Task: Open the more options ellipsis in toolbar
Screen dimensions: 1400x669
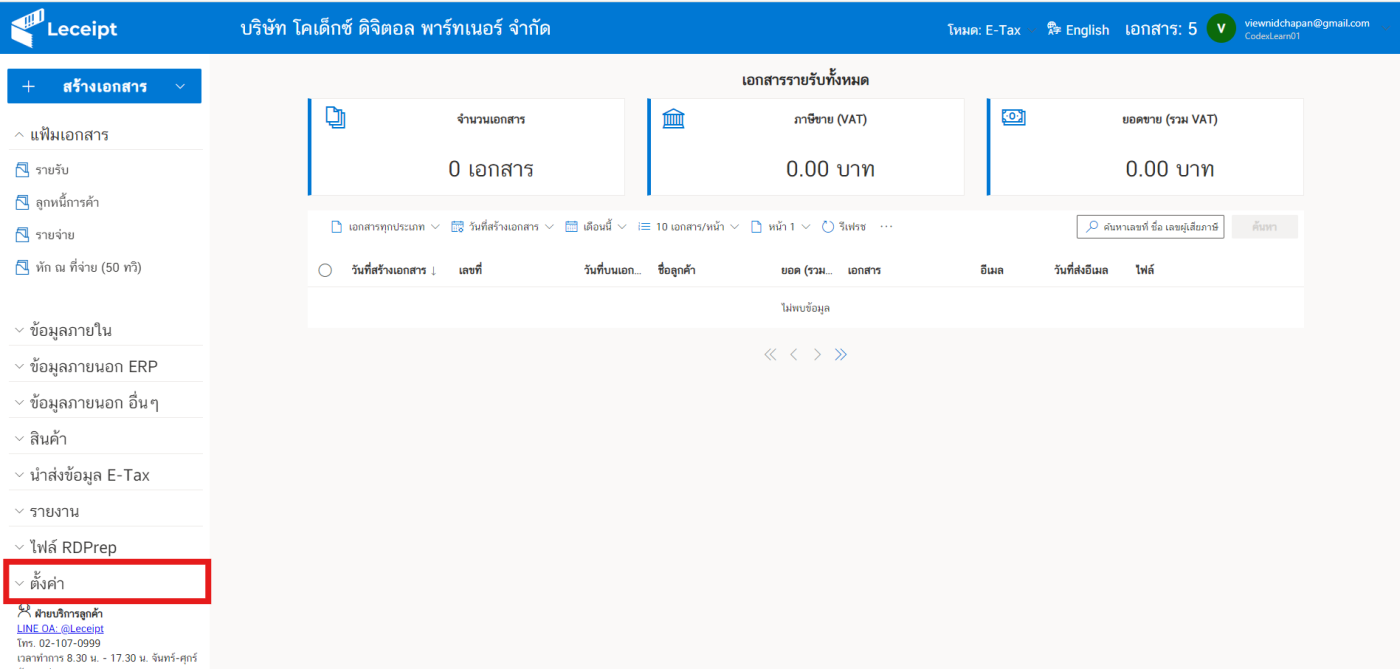Action: pyautogui.click(x=886, y=227)
